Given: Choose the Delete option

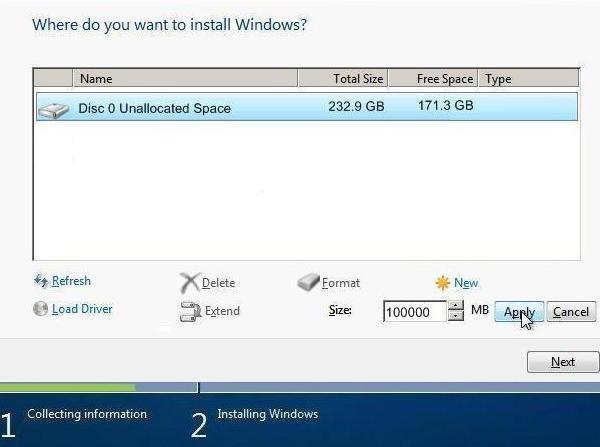Looking at the screenshot, I should pos(218,283).
